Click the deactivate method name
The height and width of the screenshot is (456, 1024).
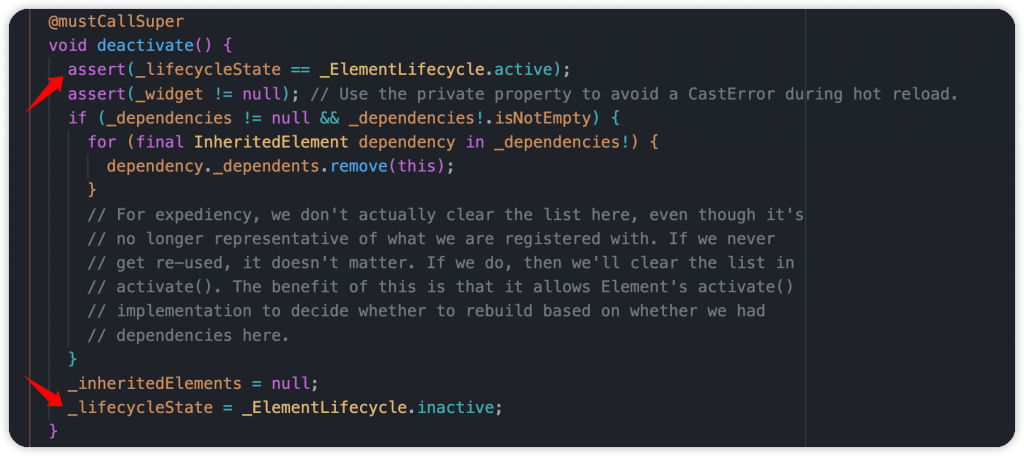144,46
